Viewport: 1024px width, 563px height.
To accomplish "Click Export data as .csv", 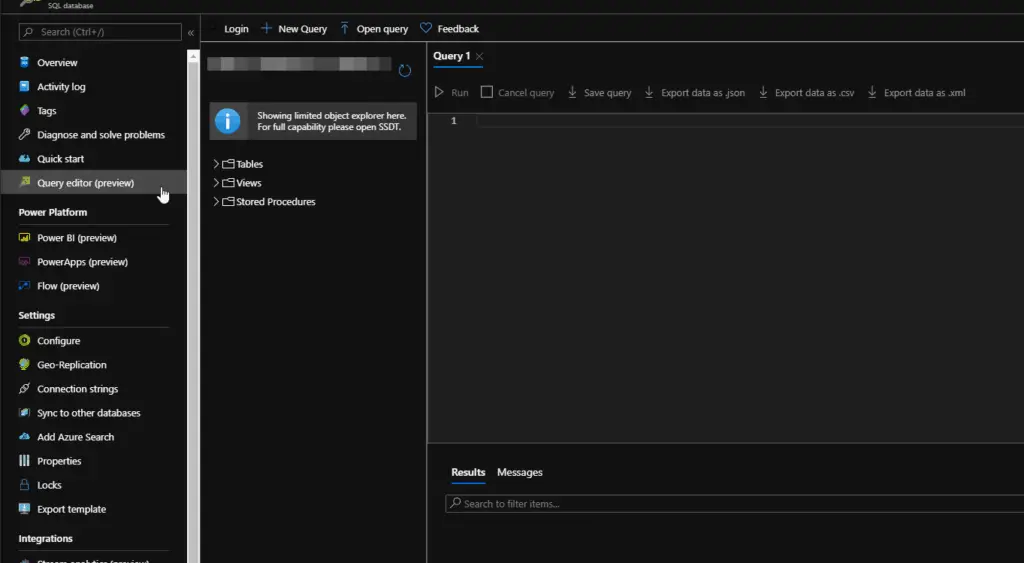I will (x=806, y=93).
